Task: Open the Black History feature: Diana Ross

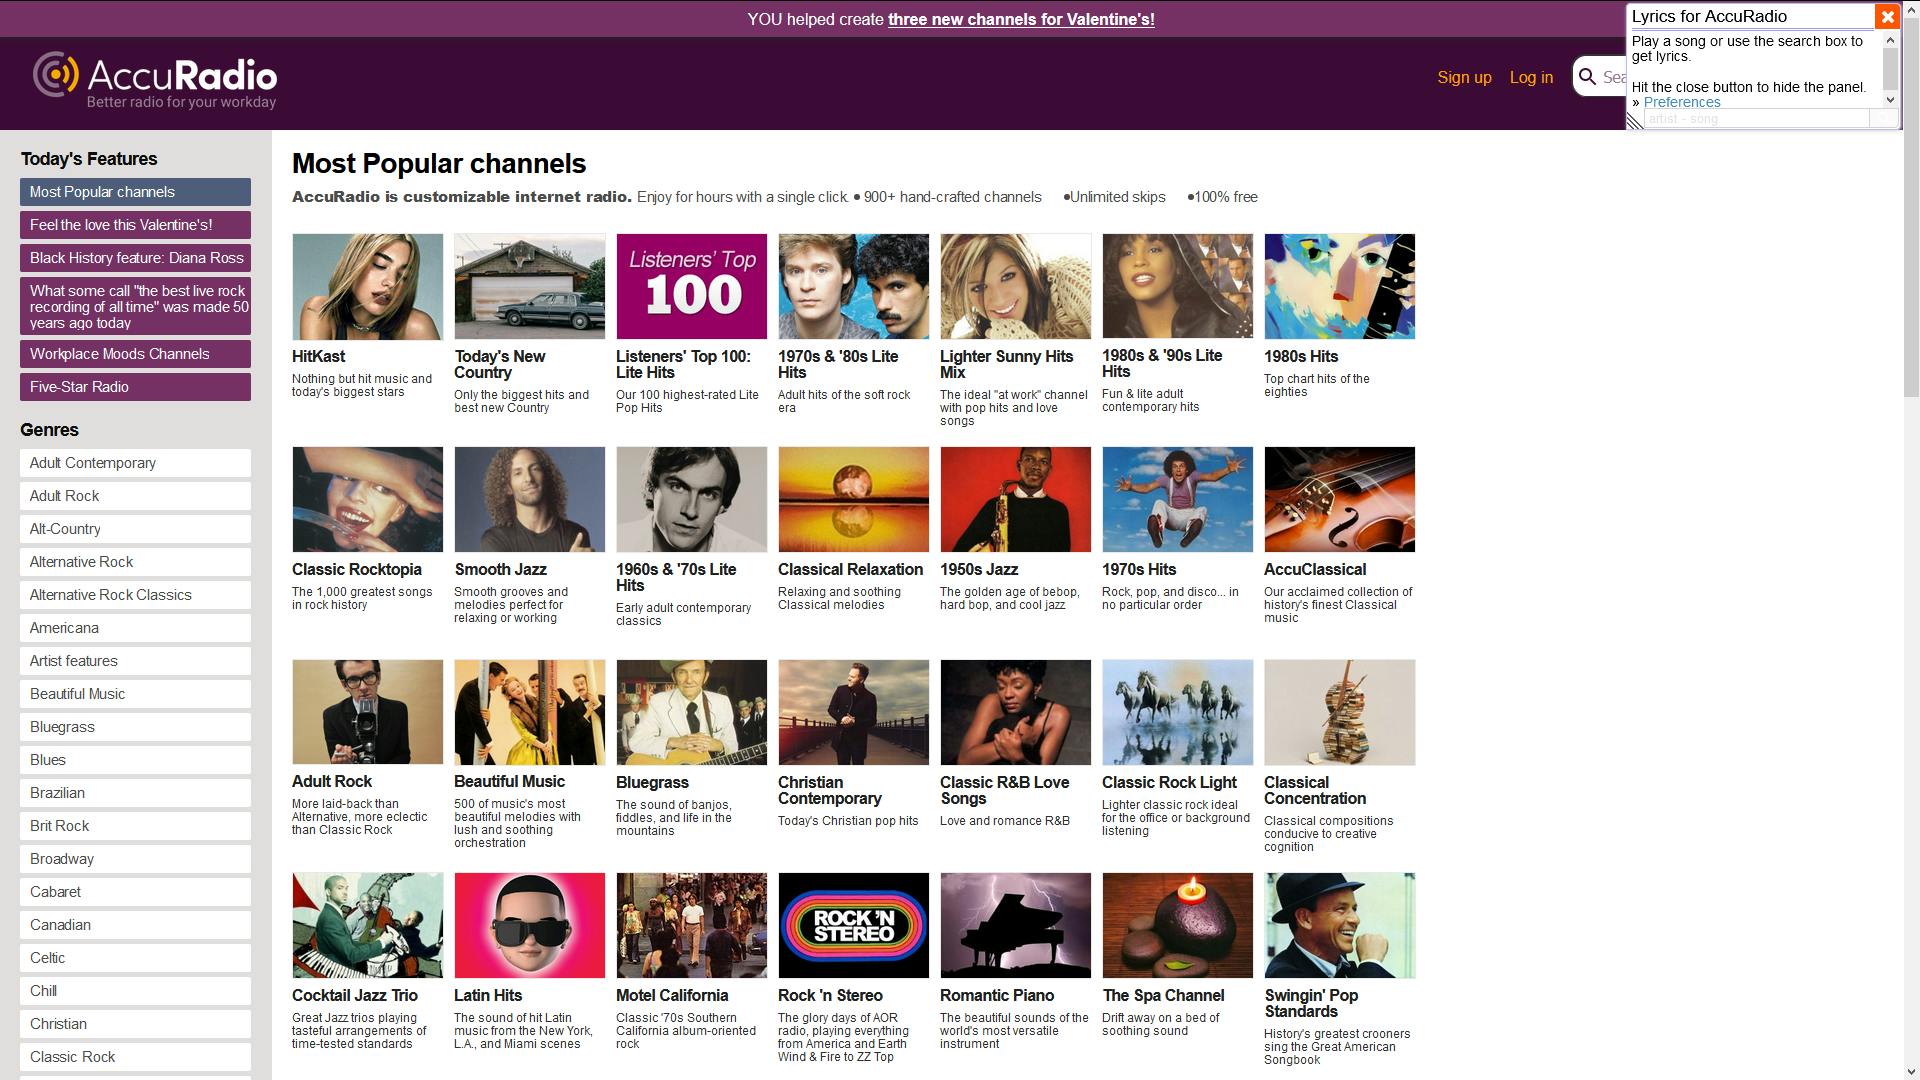Action: point(135,258)
